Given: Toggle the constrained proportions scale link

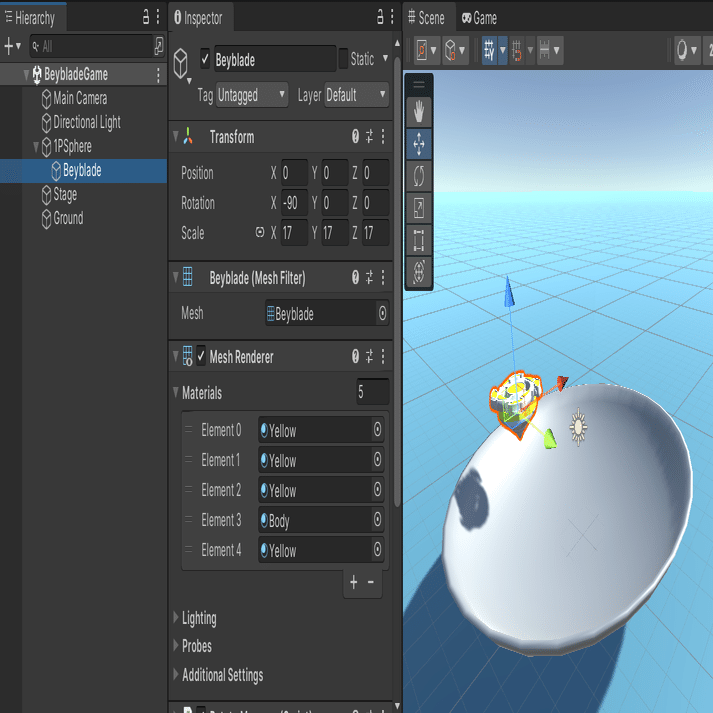Looking at the screenshot, I should coord(260,232).
